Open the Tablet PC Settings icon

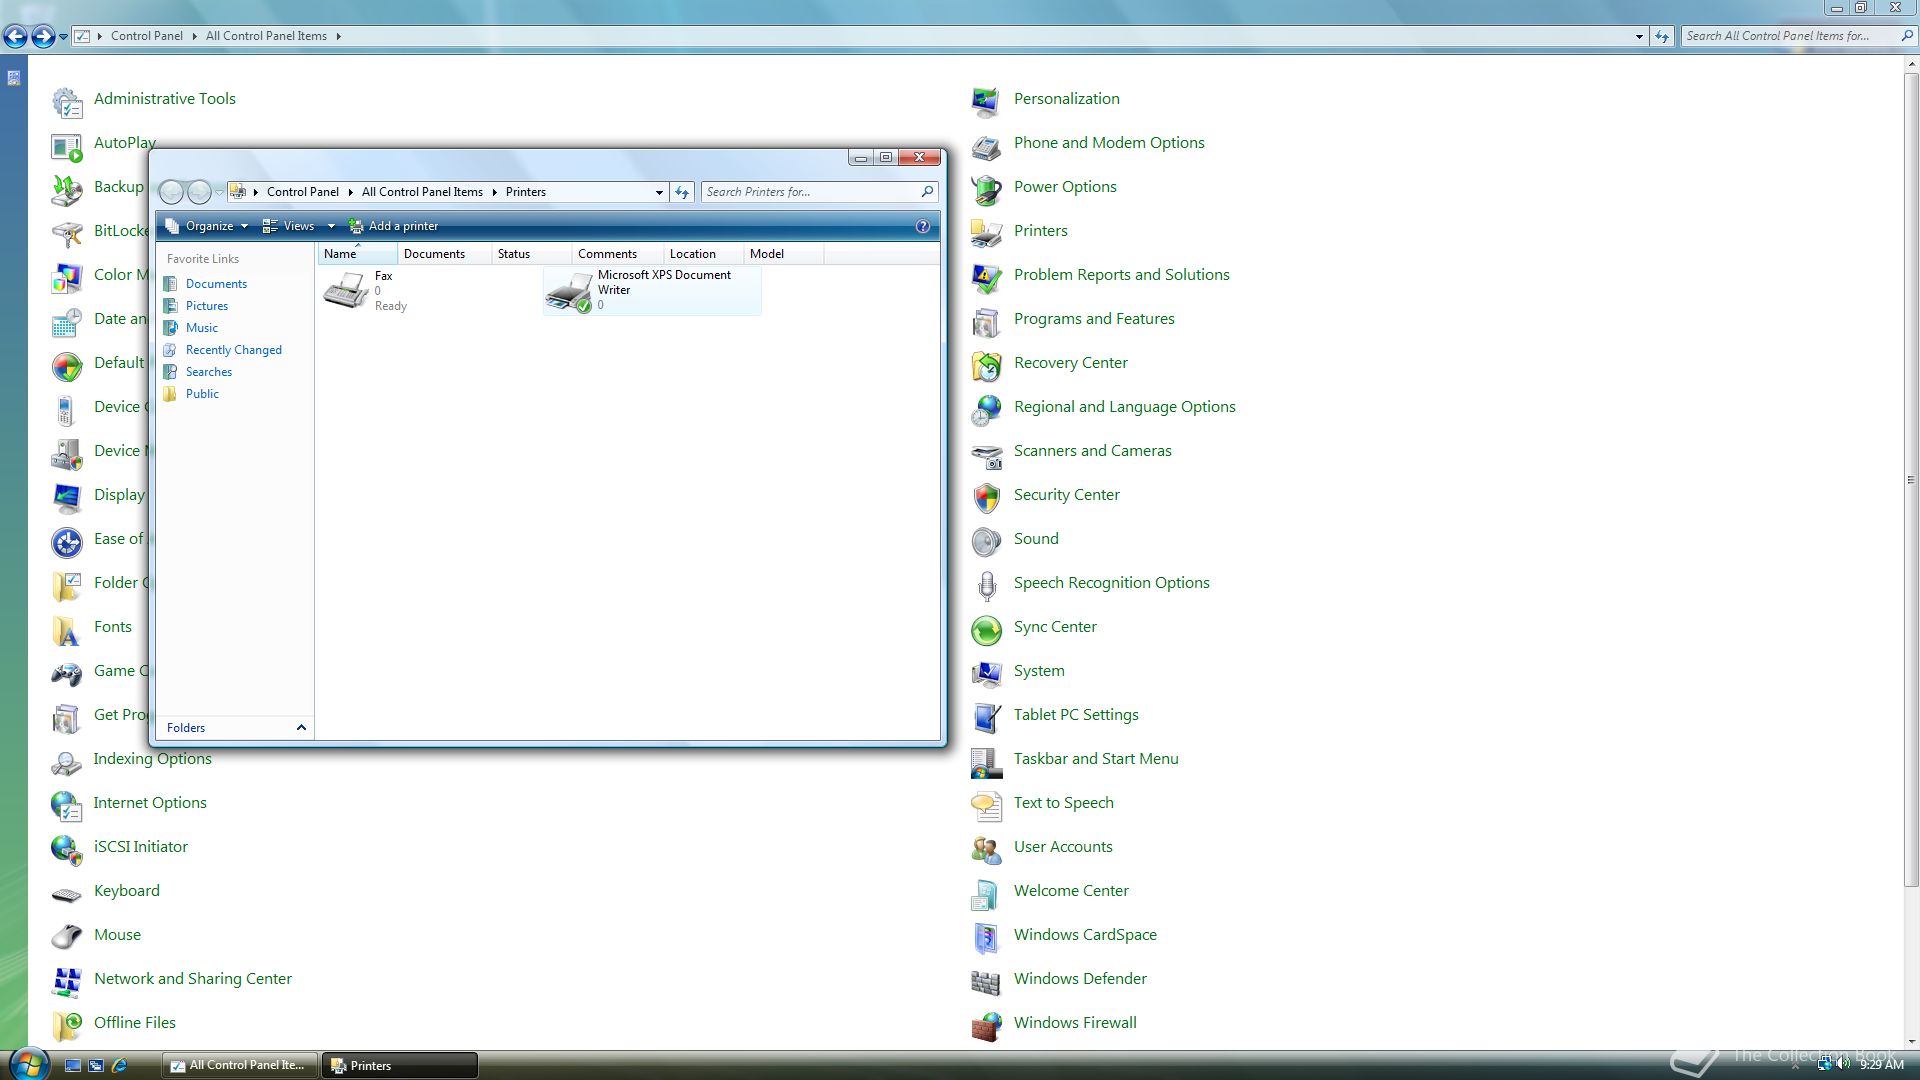tap(986, 716)
